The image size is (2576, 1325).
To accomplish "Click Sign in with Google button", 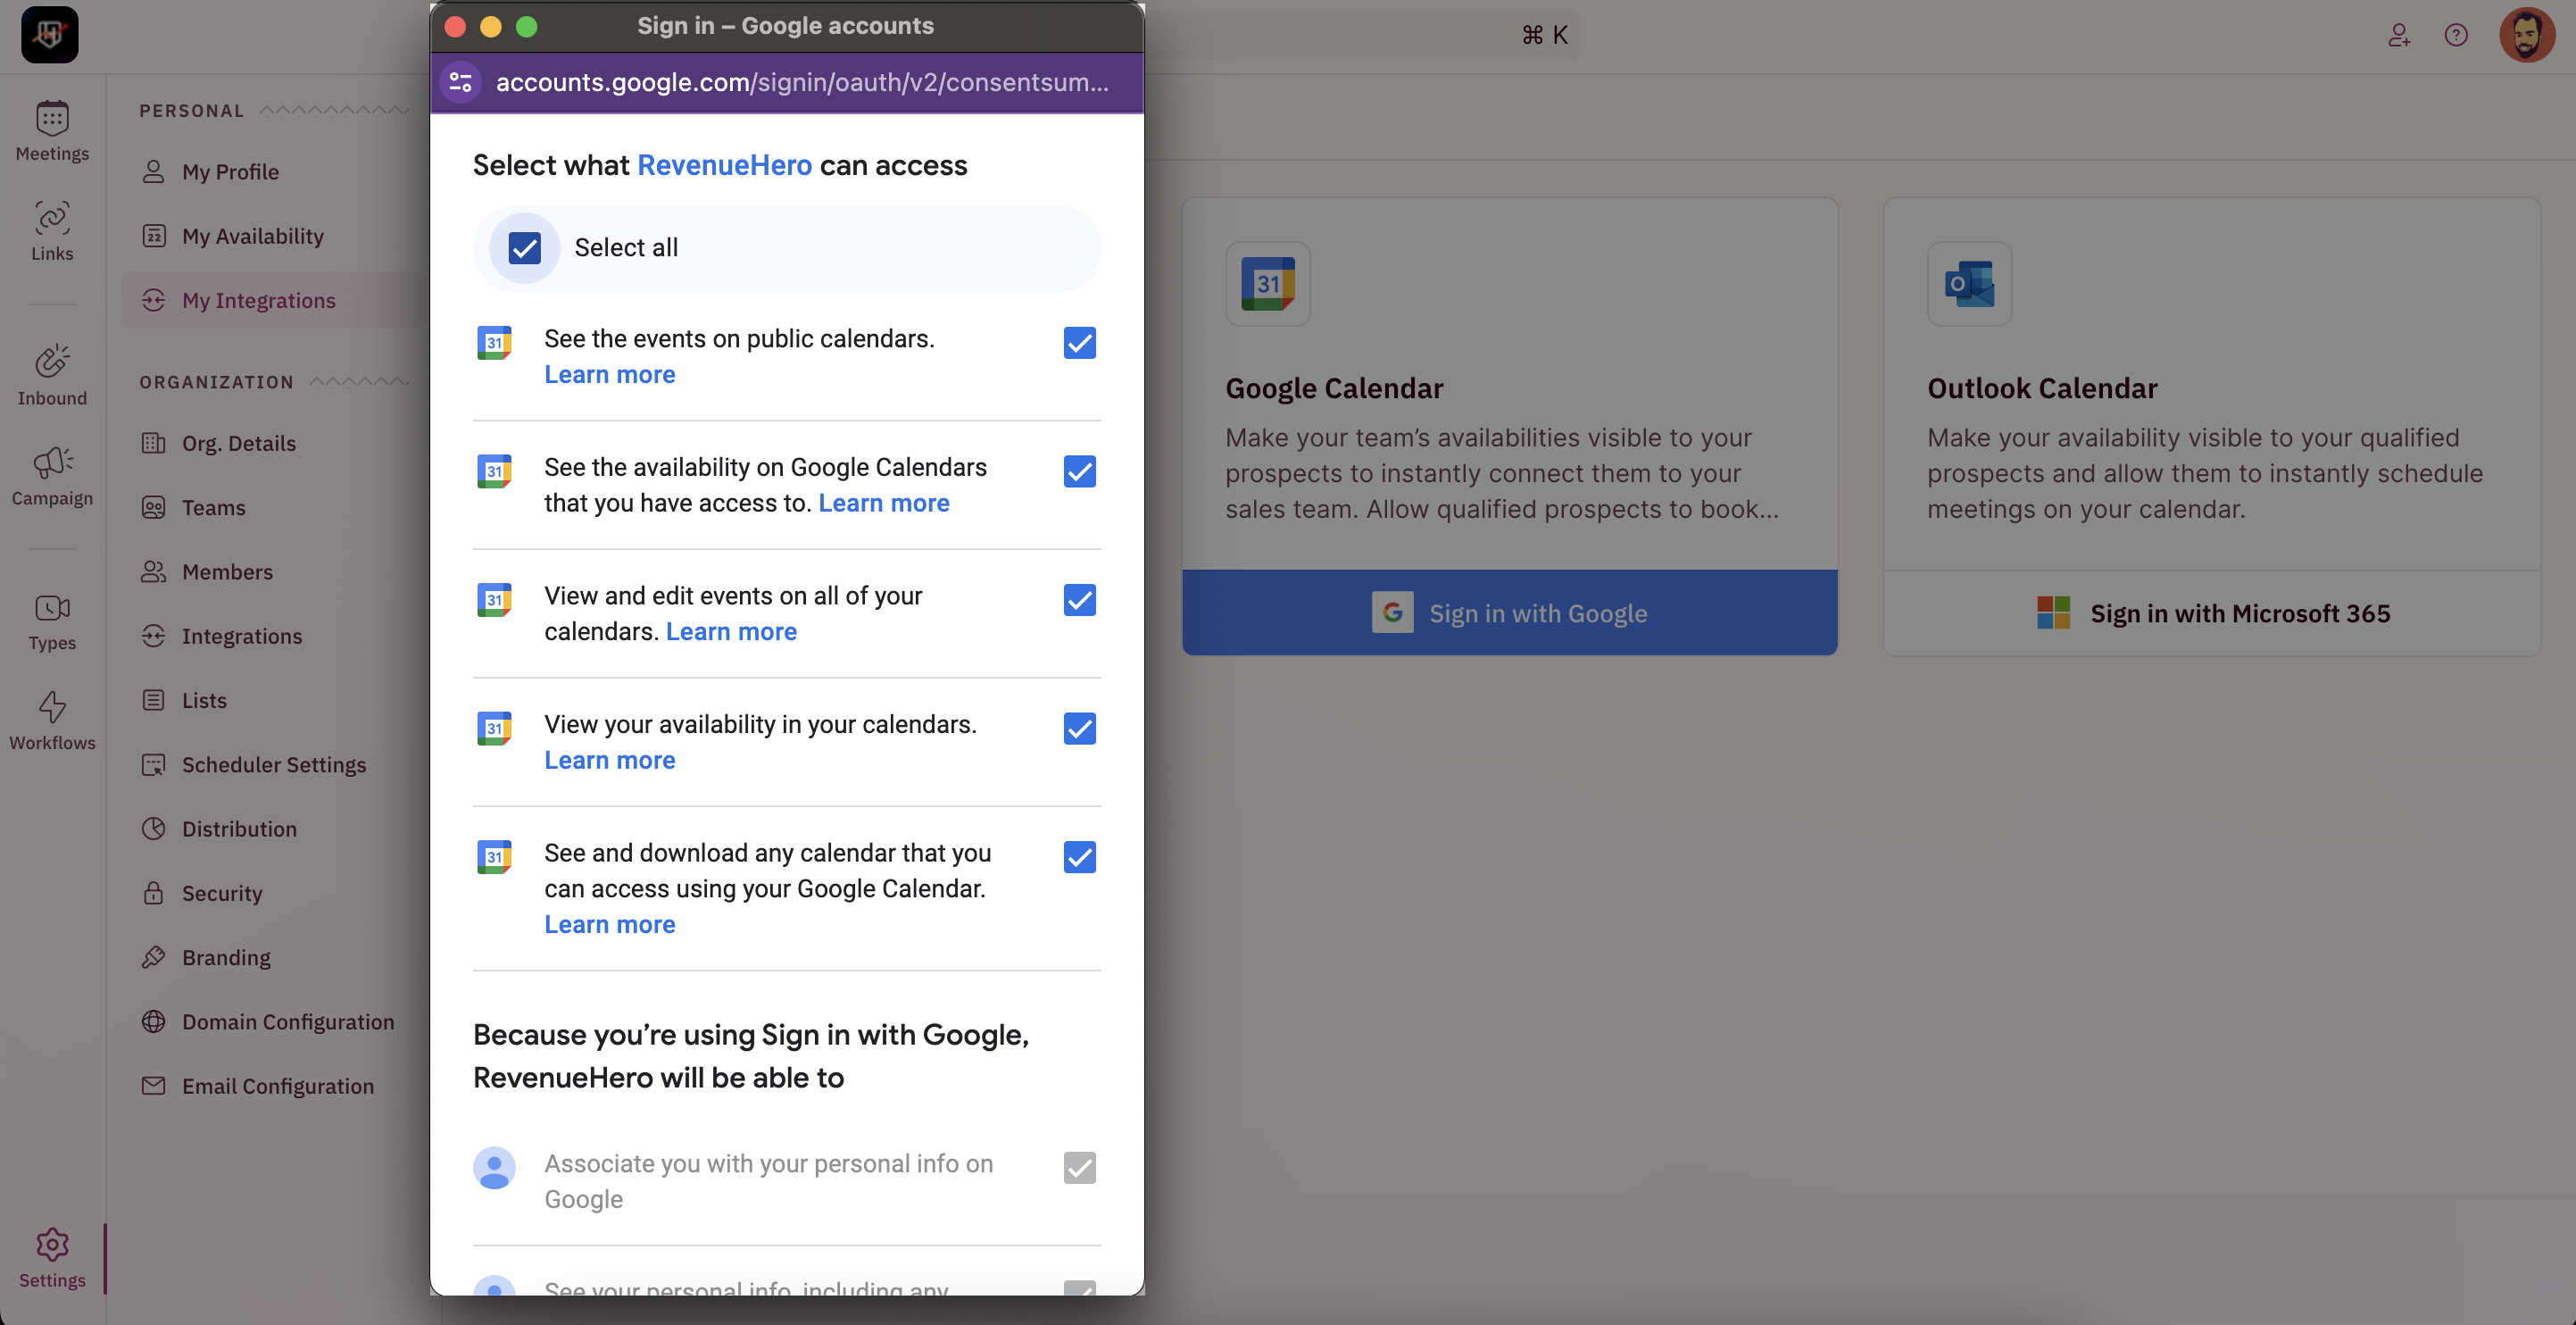I will tap(1509, 613).
